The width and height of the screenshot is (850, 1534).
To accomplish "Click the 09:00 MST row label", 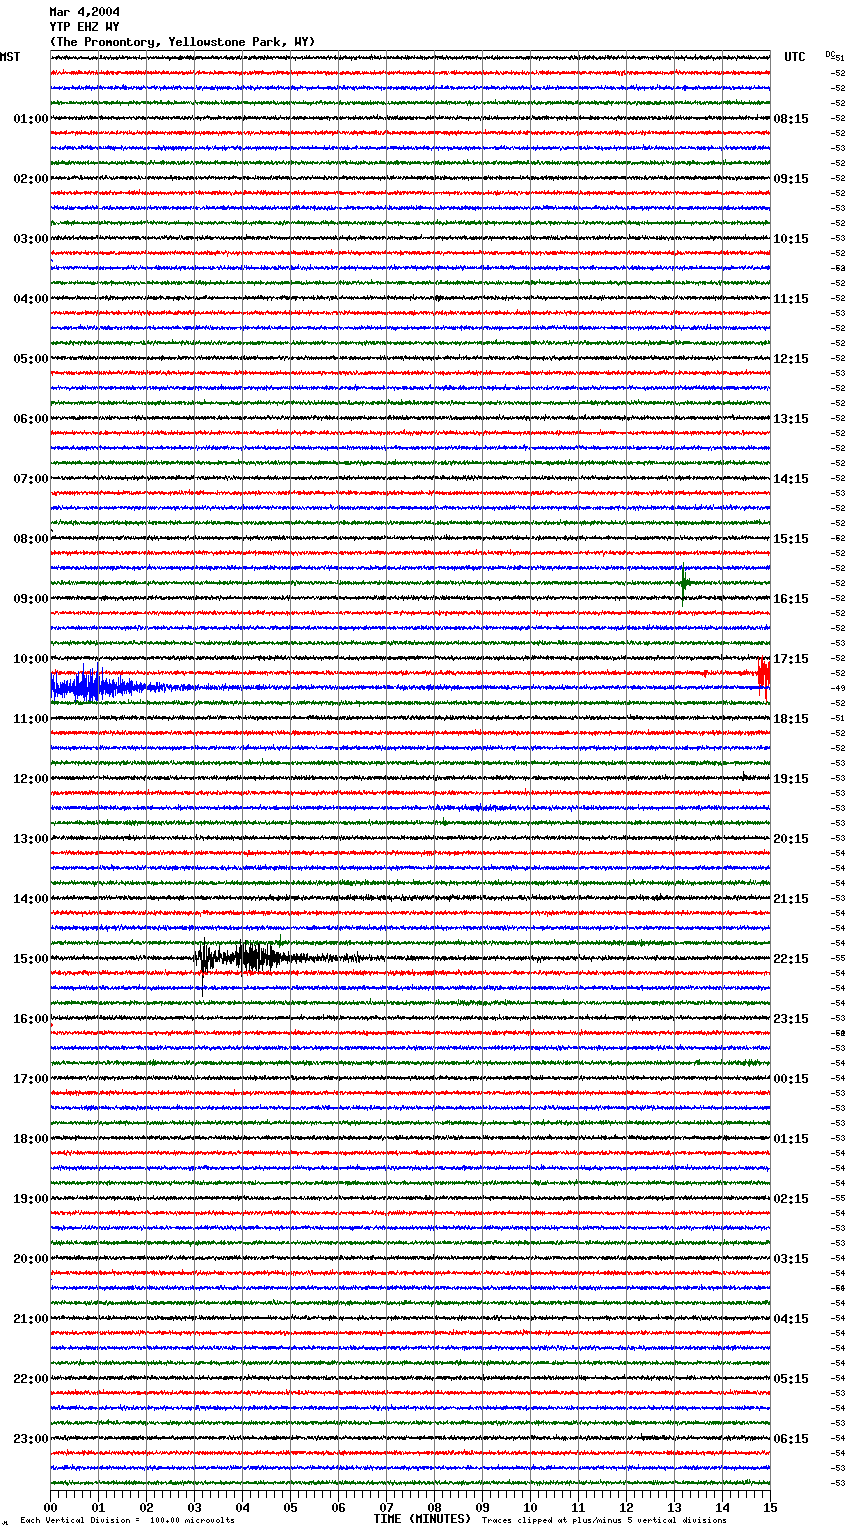I will point(31,599).
